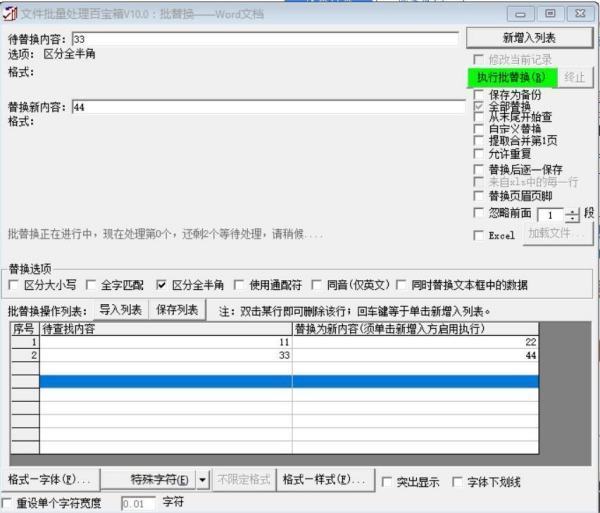Open dropdown arrow beside 特殊字符
600x513 pixels.
tap(203, 480)
